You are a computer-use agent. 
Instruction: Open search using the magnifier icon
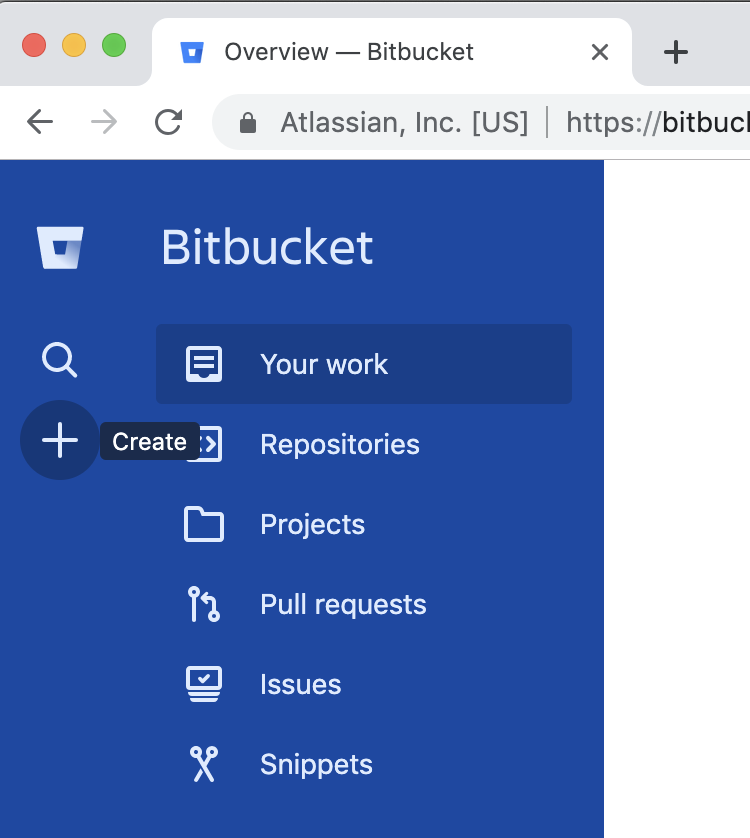click(x=59, y=359)
